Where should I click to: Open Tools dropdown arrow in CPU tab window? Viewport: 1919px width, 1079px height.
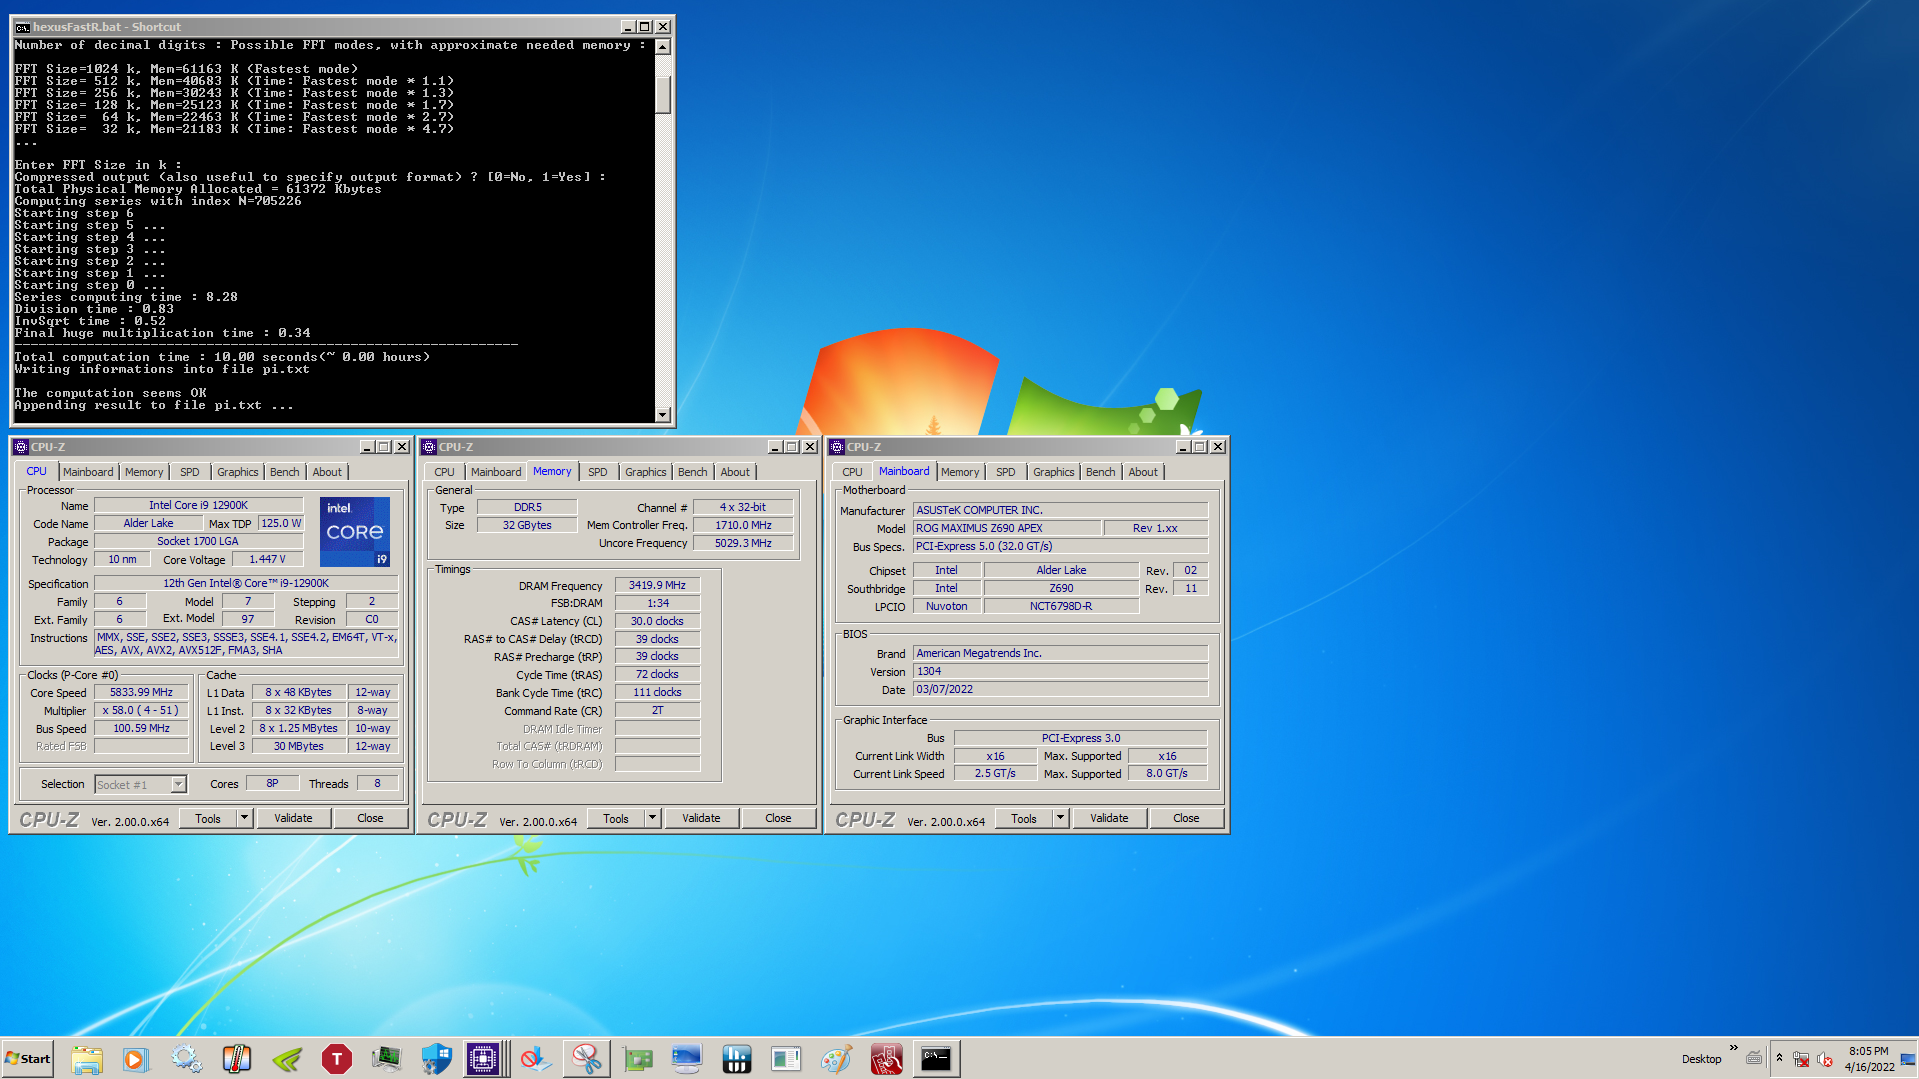pyautogui.click(x=244, y=818)
